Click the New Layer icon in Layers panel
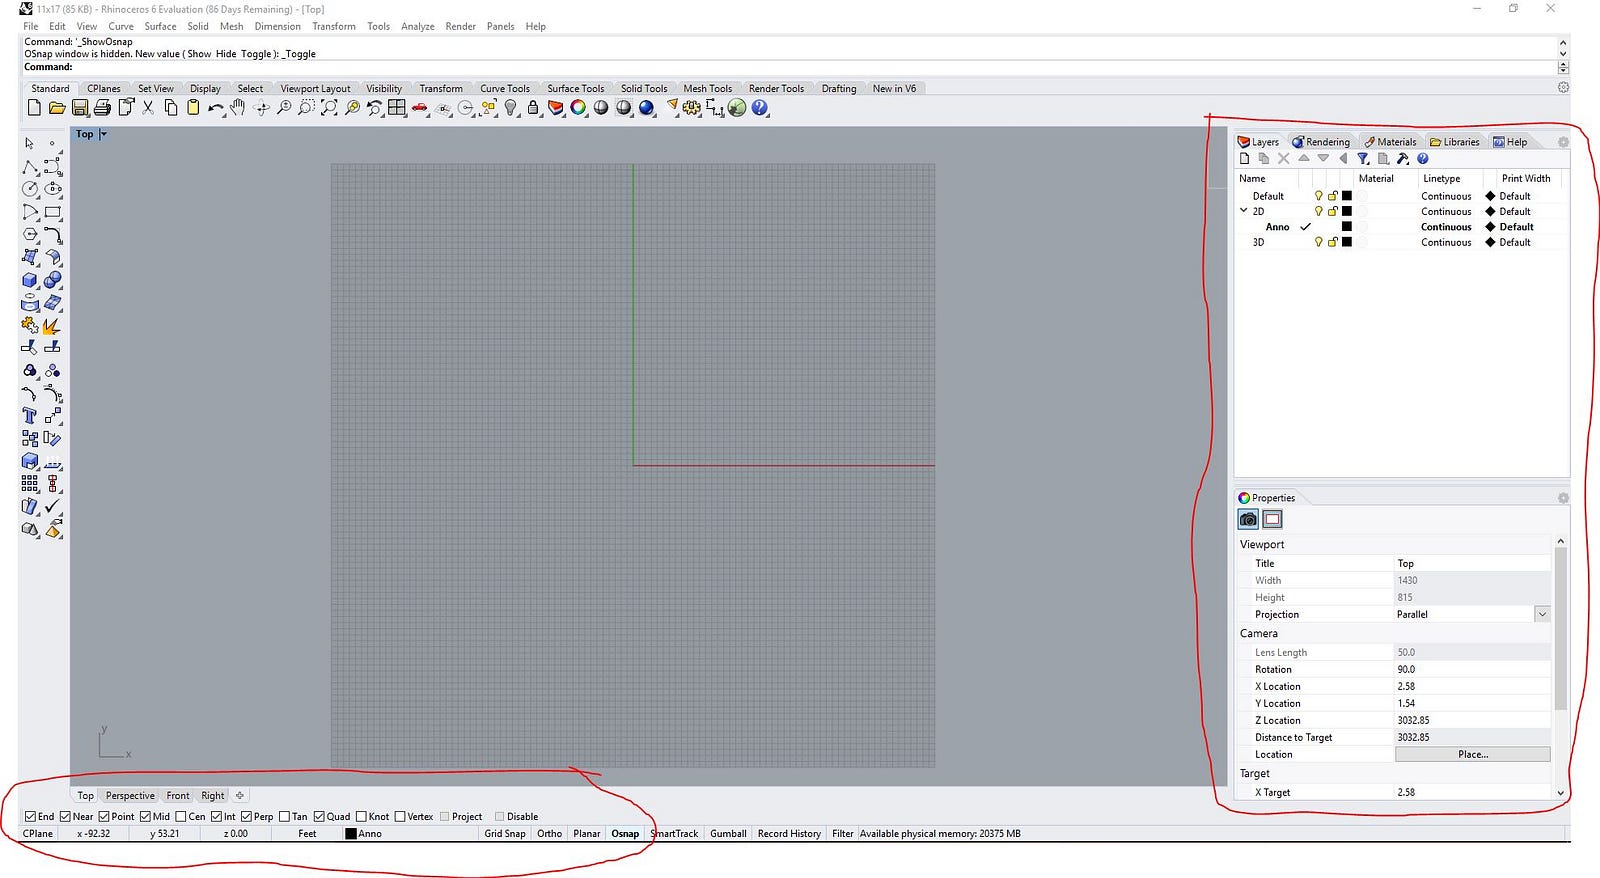This screenshot has height=878, width=1600. pos(1244,158)
